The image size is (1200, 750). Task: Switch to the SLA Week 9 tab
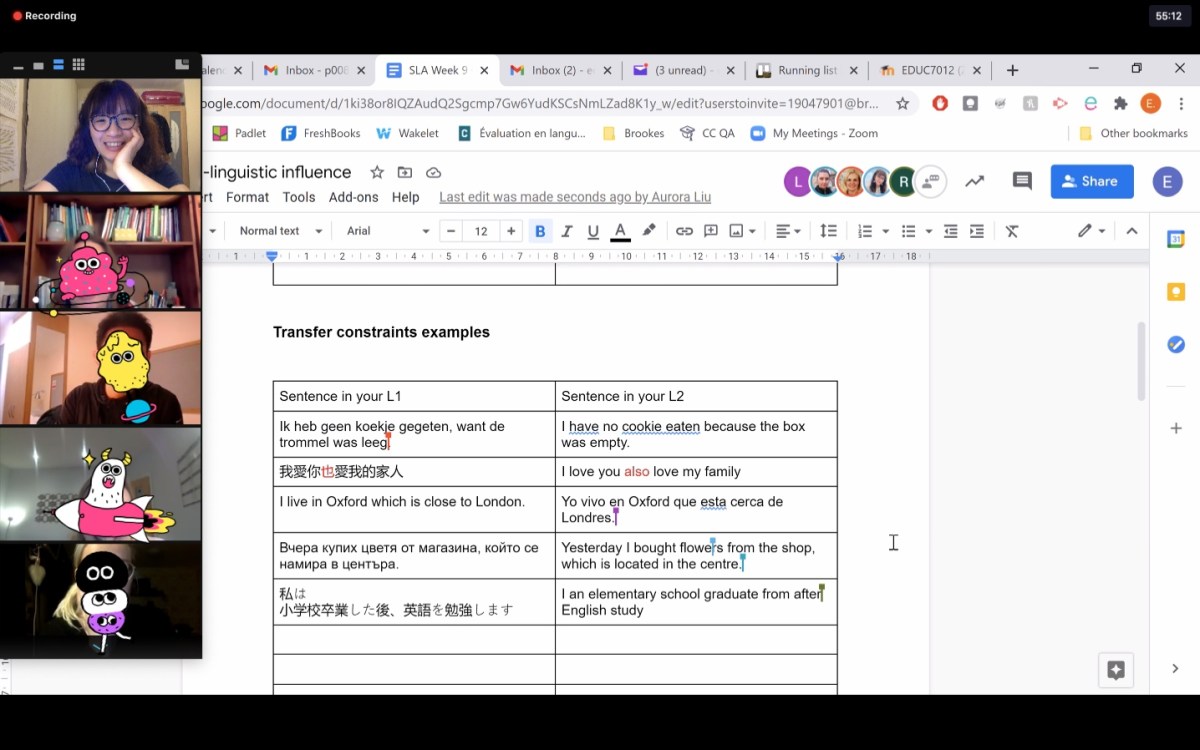pyautogui.click(x=438, y=70)
